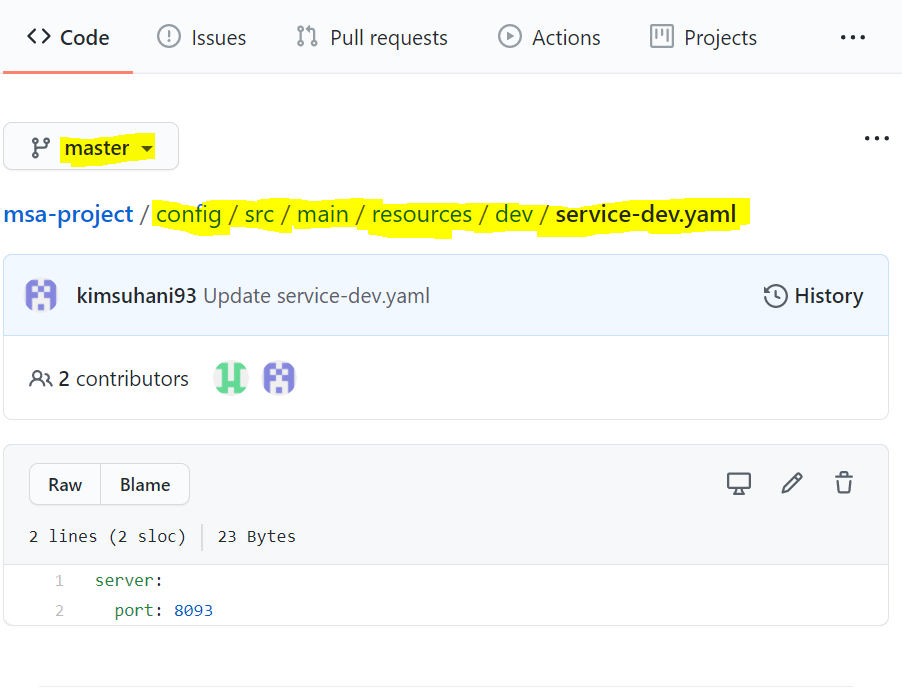This screenshot has height=700, width=902.
Task: Open kimsuhani93 profile link
Action: [x=136, y=296]
